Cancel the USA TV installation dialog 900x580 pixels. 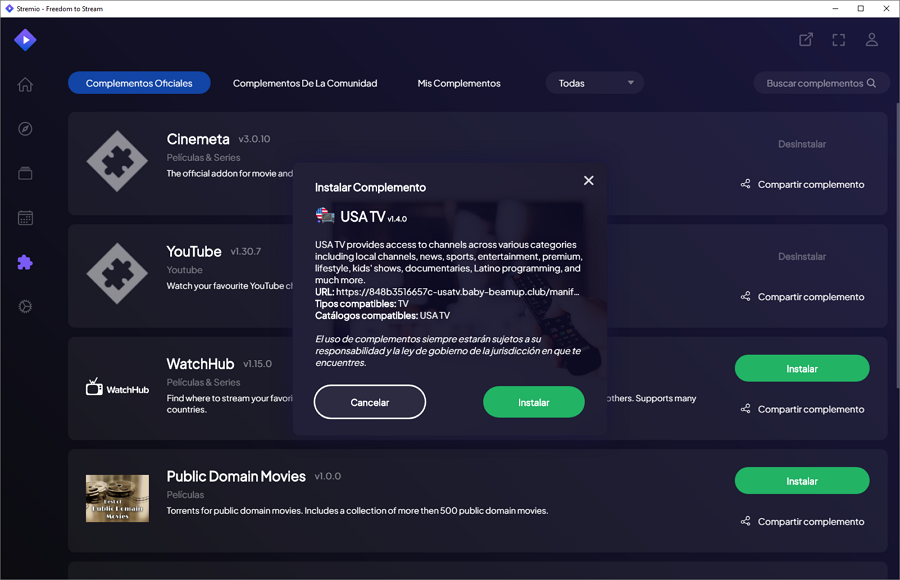coord(370,402)
